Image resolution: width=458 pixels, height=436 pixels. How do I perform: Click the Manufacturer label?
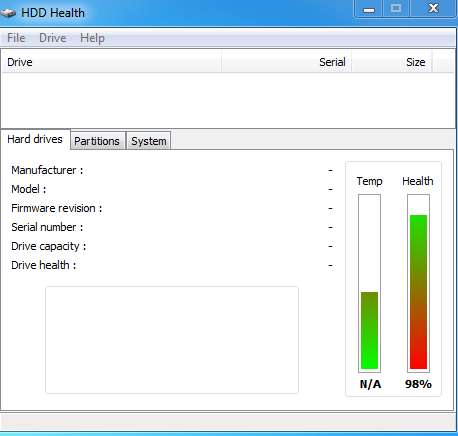click(47, 170)
